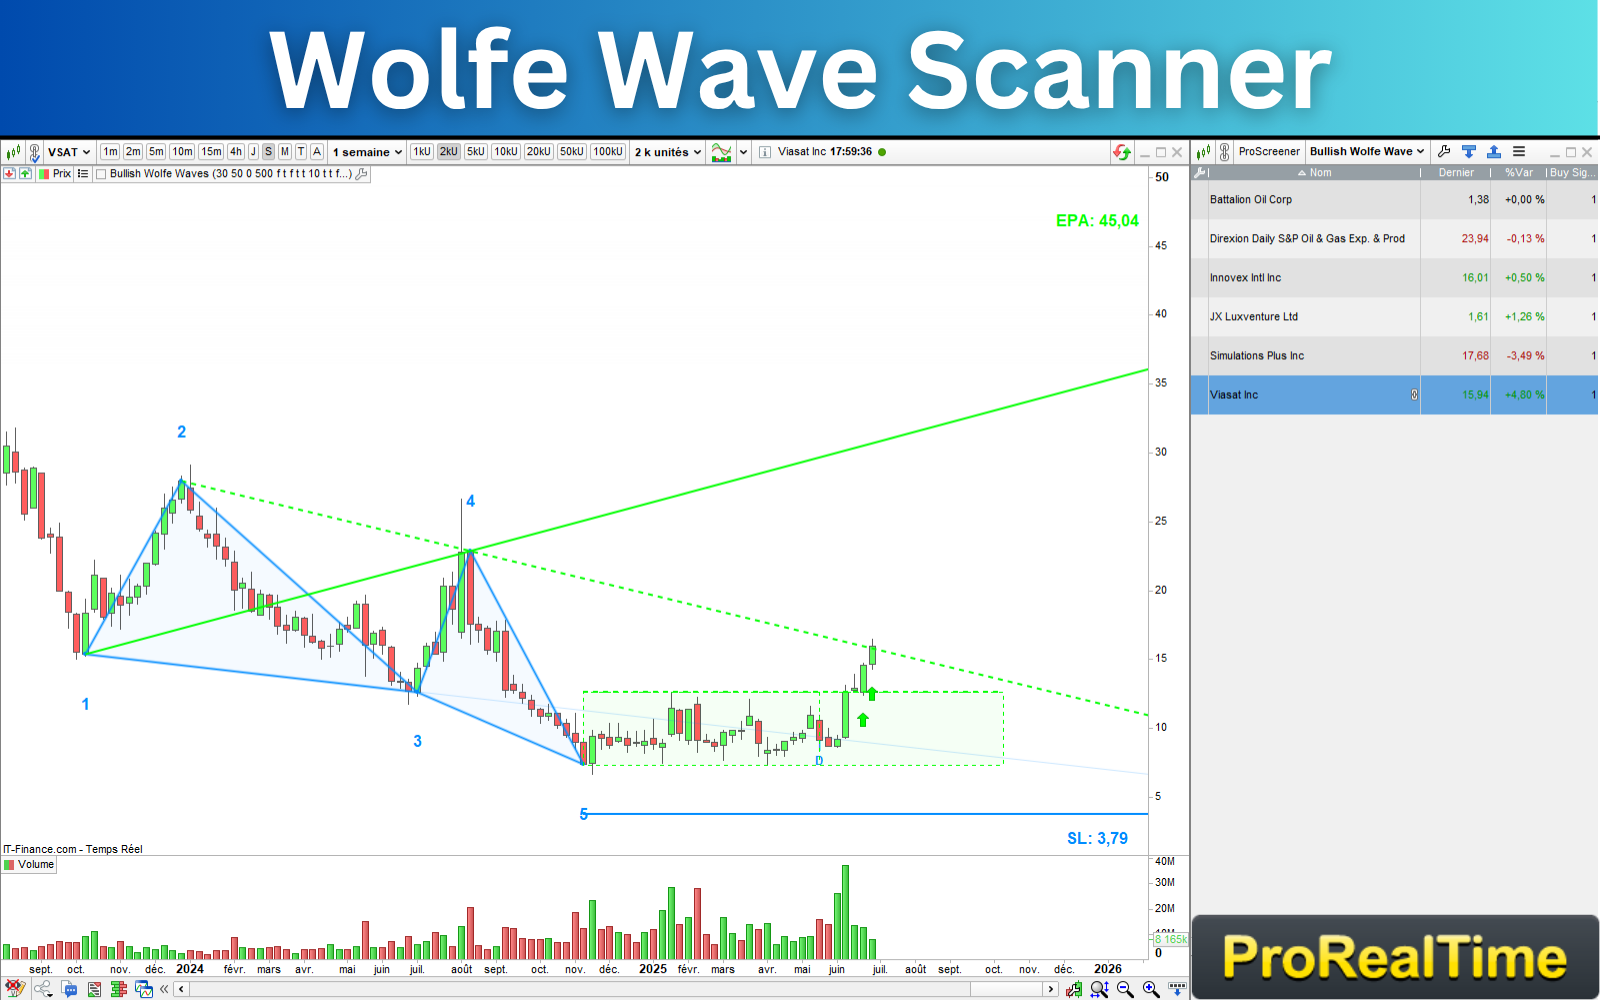Image resolution: width=1600 pixels, height=1000 pixels.
Task: Set history to 50kU units
Action: point(572,152)
